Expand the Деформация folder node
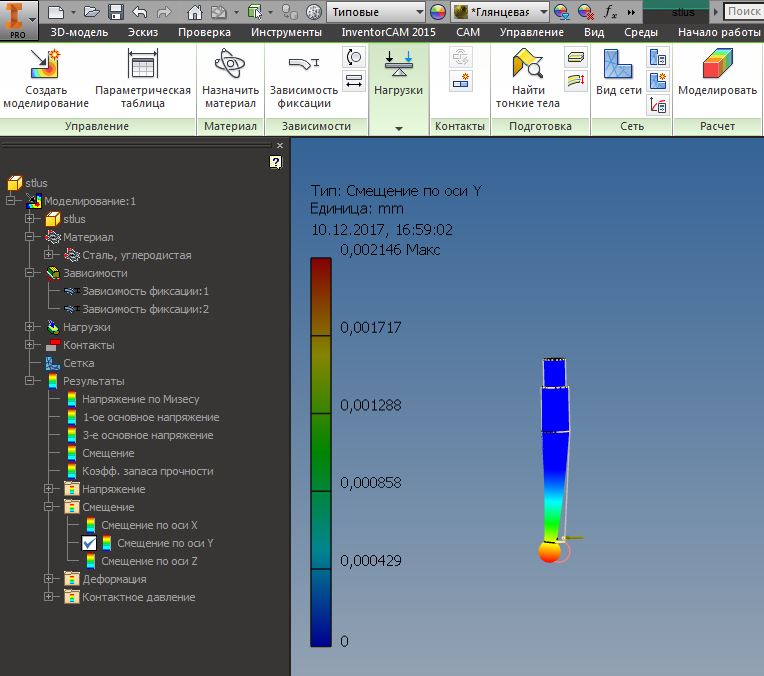Screen dimensions: 764x676 click(x=48, y=579)
